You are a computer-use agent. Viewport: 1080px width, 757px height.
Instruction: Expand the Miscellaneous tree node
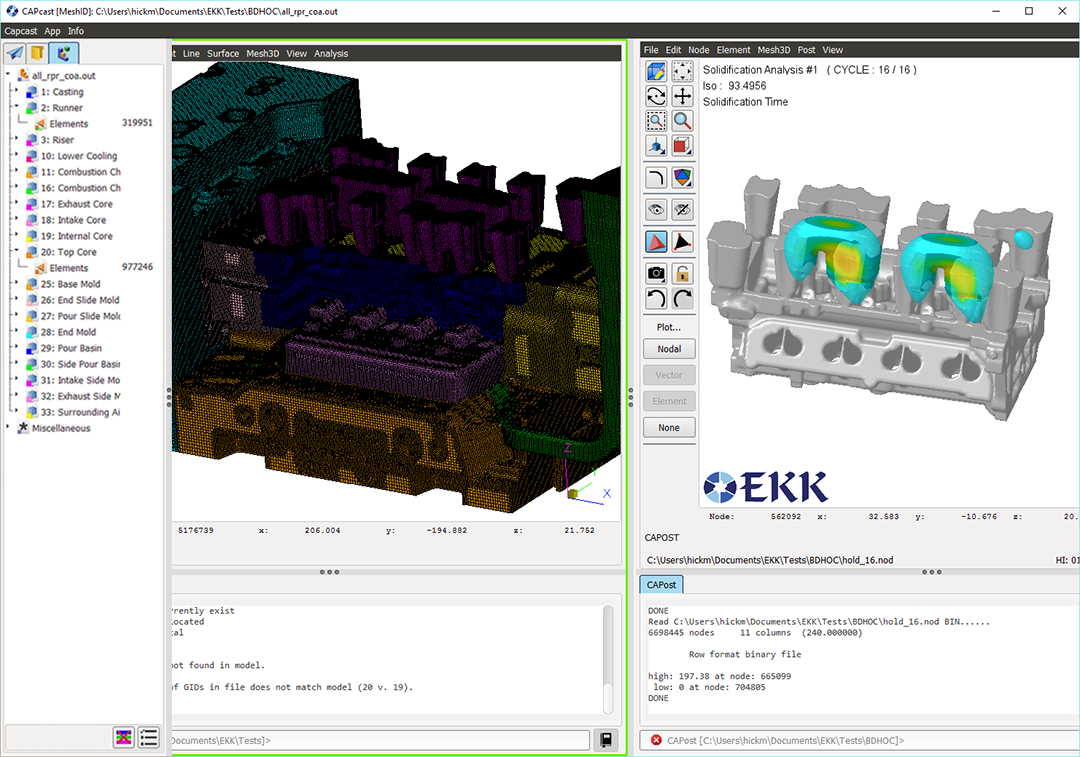pyautogui.click(x=8, y=426)
